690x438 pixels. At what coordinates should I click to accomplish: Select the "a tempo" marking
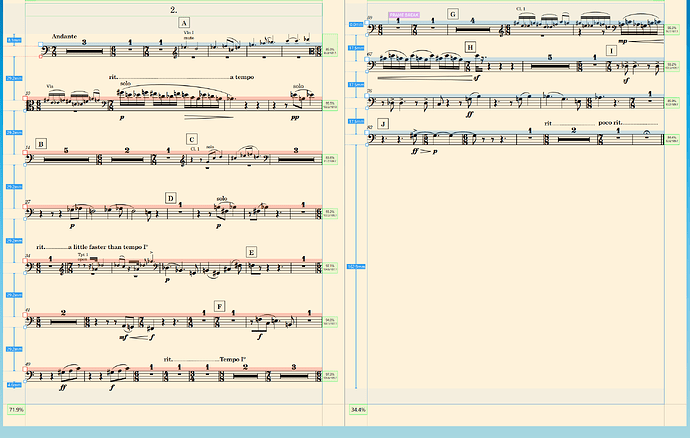coord(242,77)
